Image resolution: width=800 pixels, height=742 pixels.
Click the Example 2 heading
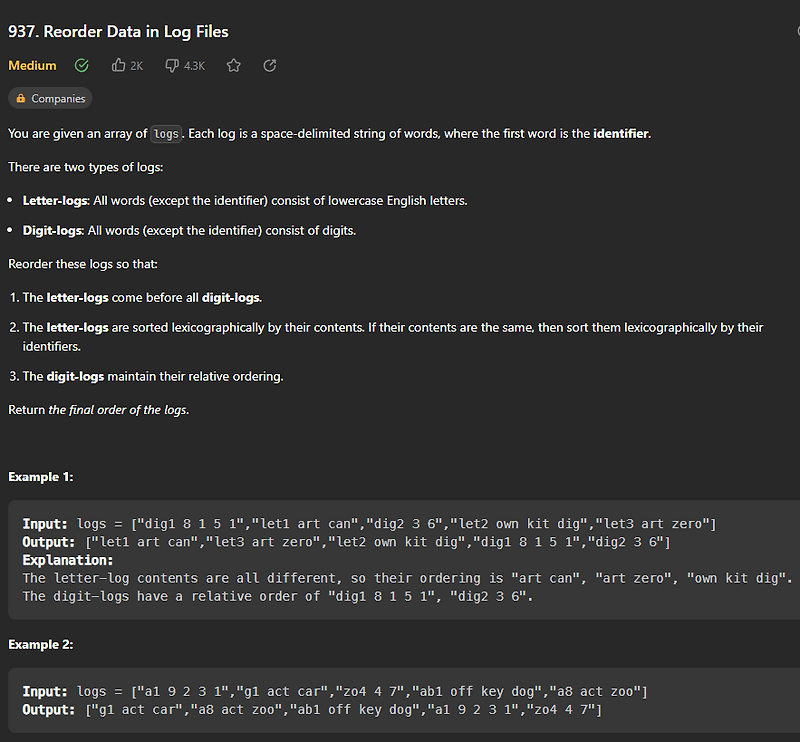(x=40, y=645)
